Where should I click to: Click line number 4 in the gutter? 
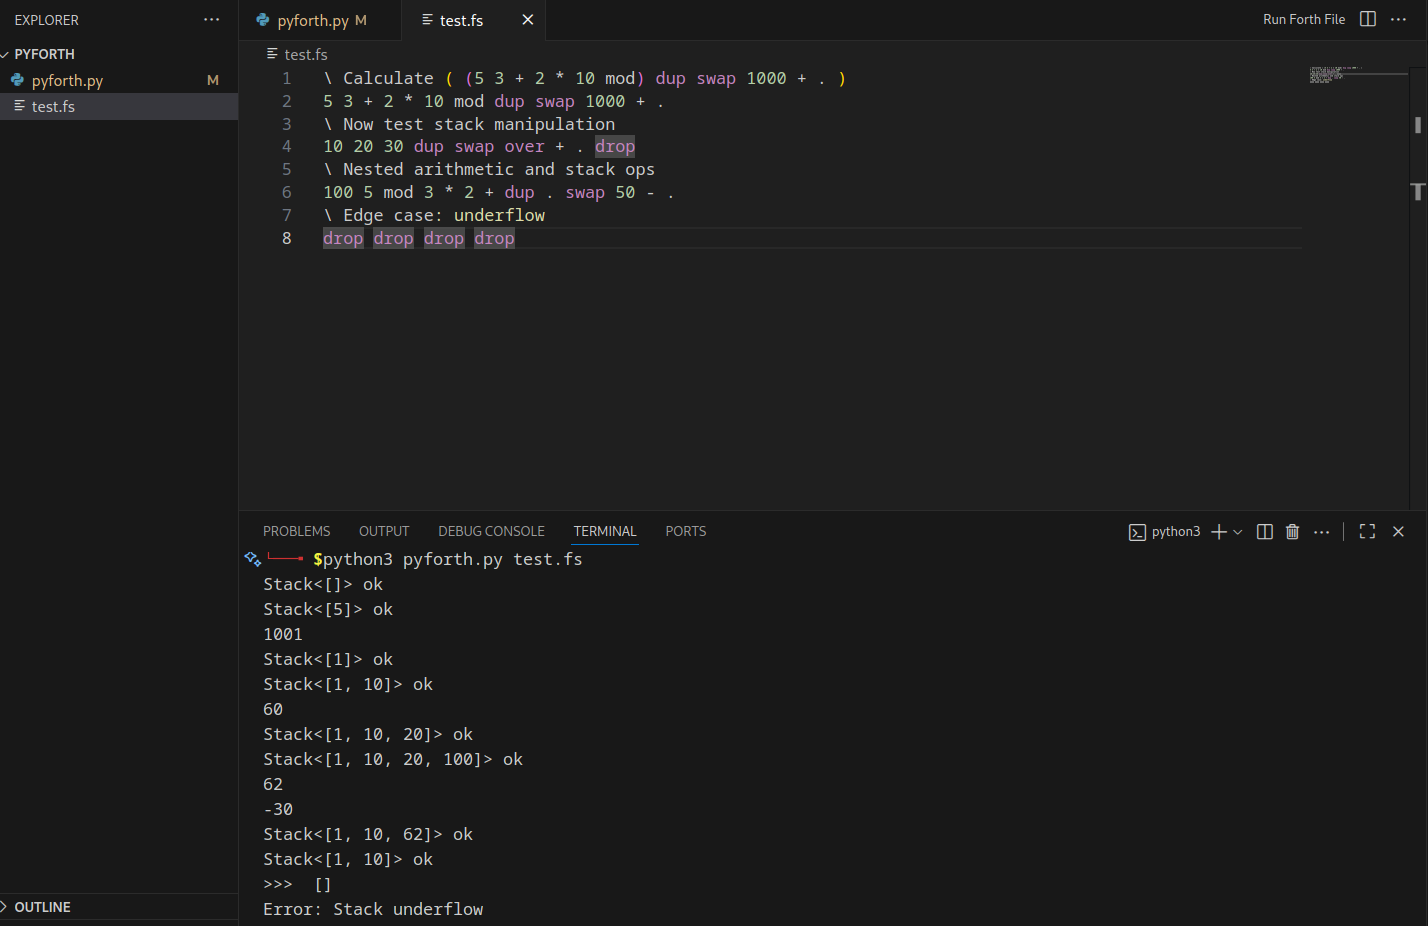[x=287, y=147]
